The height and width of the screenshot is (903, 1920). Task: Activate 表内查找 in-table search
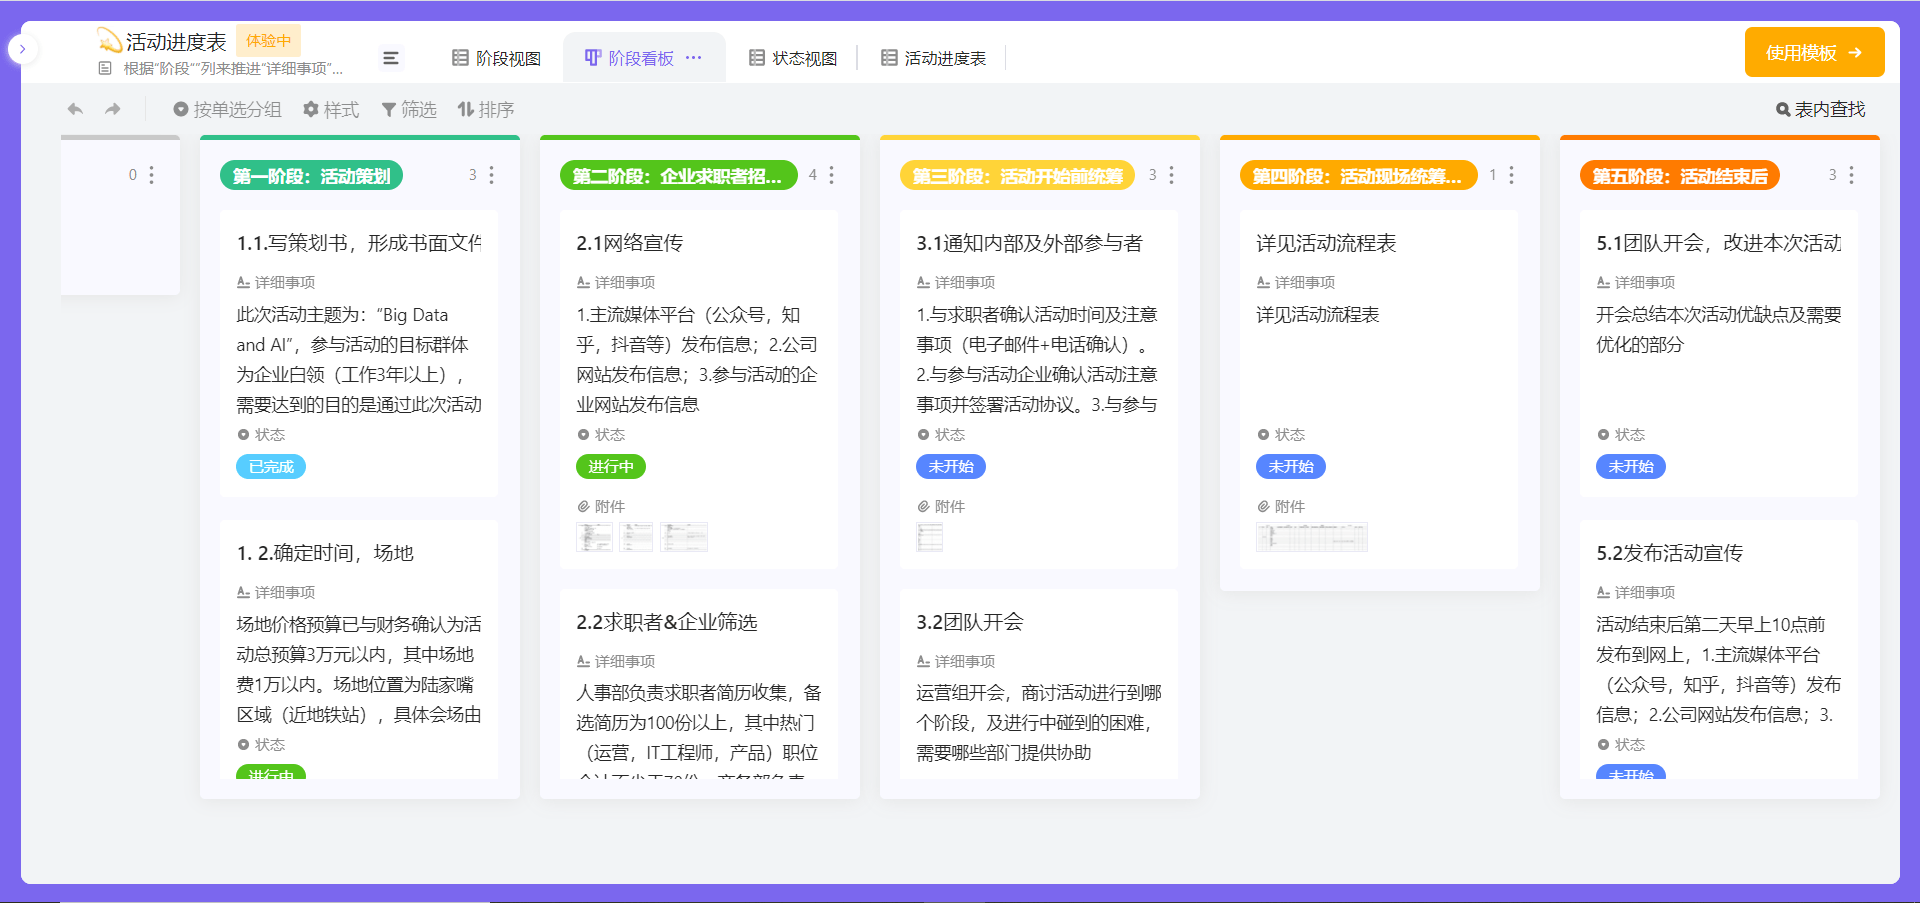[1820, 109]
